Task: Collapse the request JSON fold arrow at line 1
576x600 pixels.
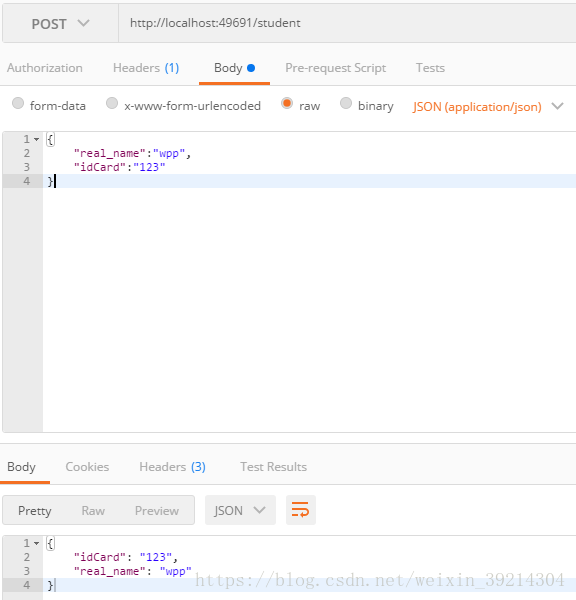Action: [36, 139]
